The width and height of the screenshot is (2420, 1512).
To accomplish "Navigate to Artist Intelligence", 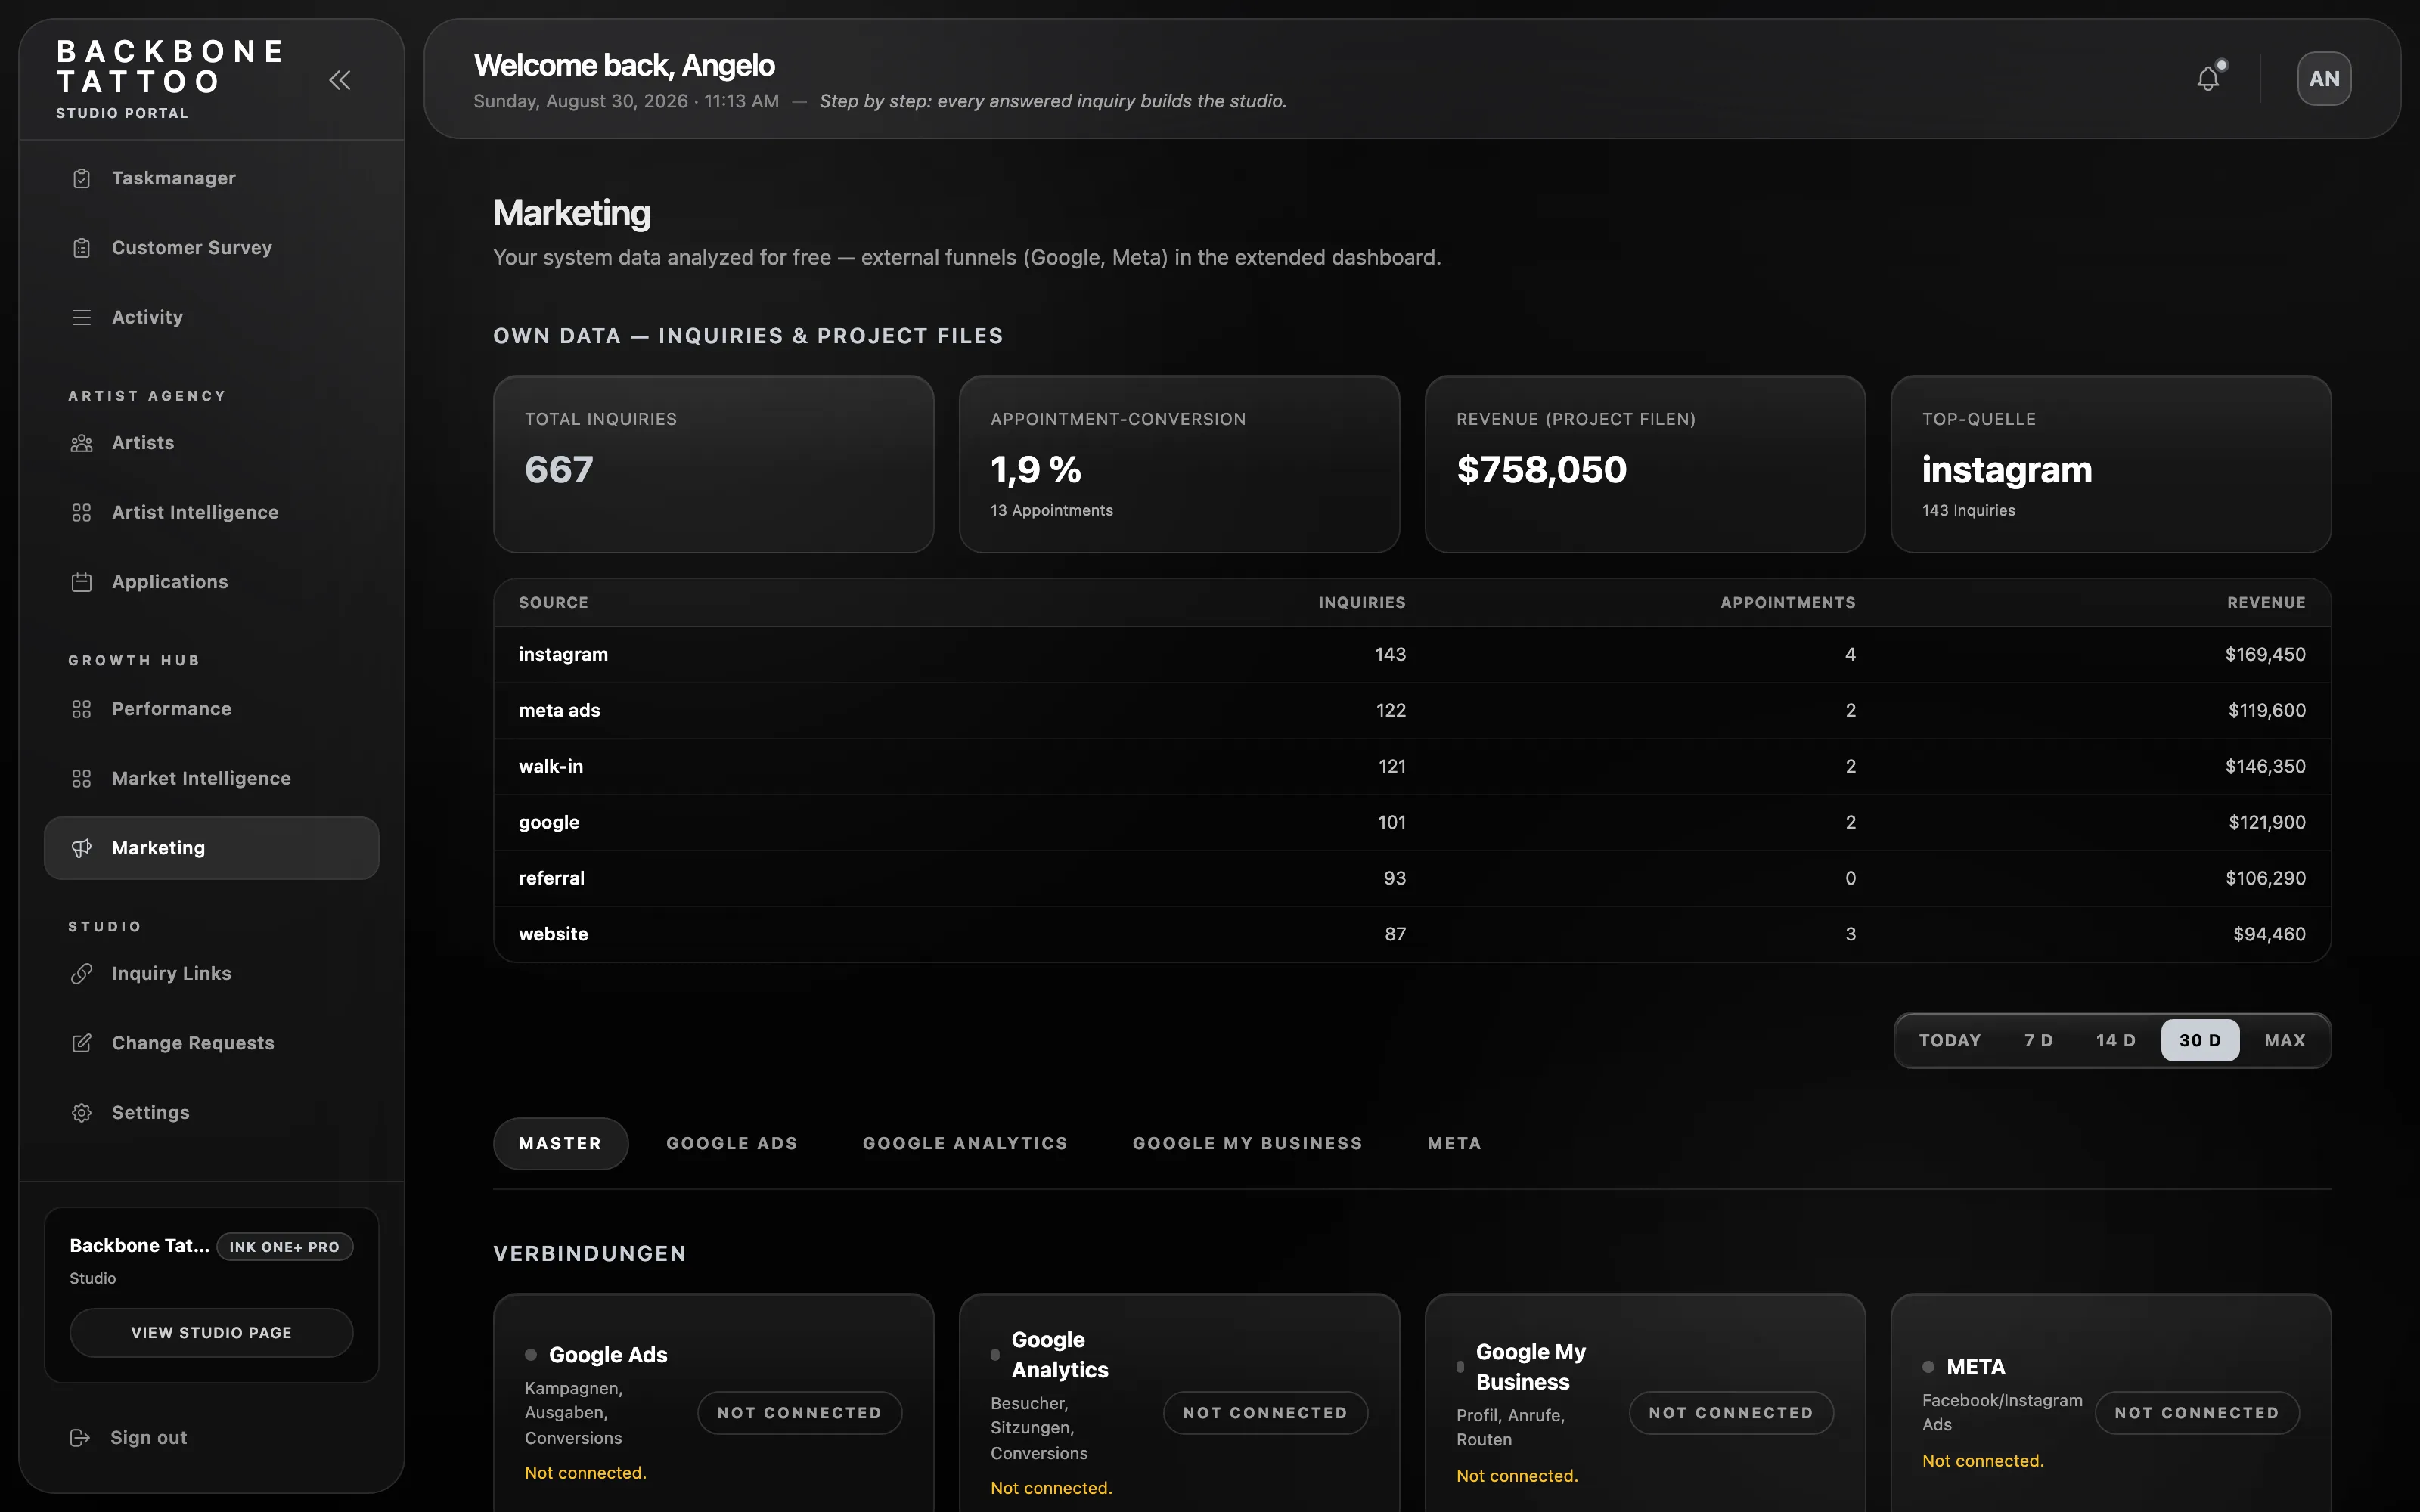I will (212, 512).
